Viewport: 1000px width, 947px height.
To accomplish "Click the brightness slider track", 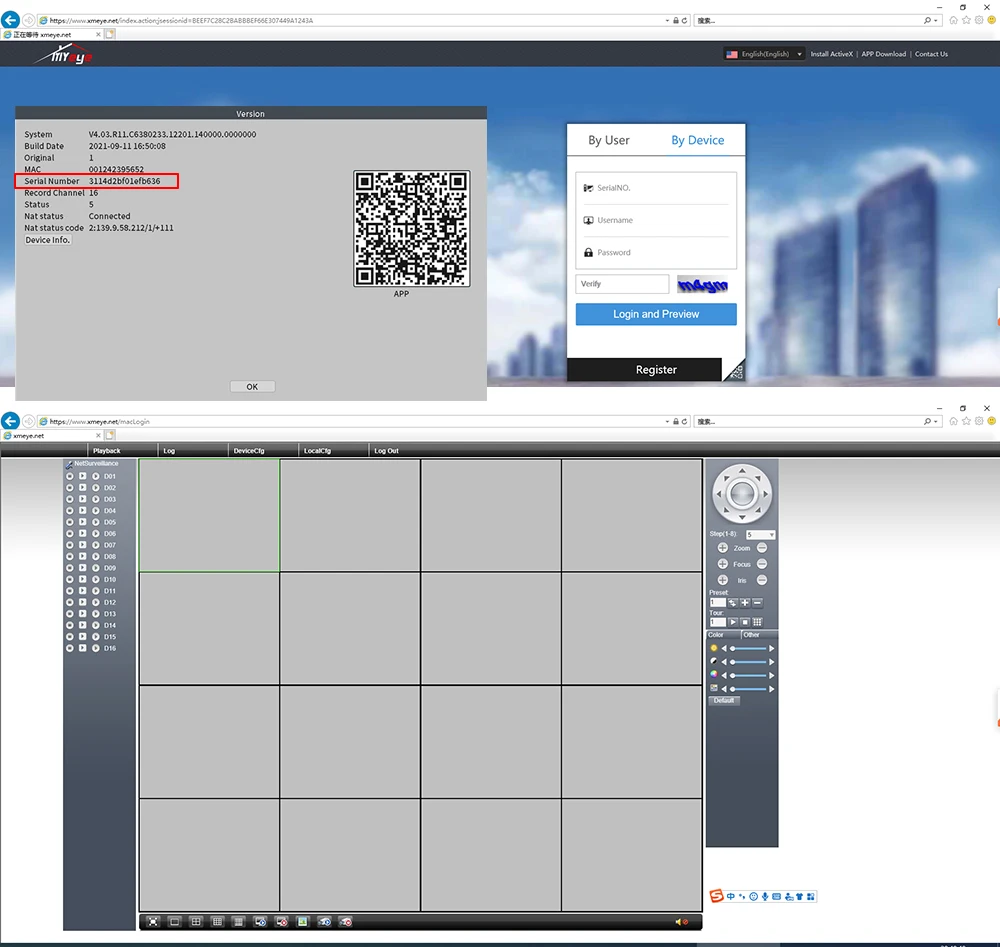I will 749,649.
